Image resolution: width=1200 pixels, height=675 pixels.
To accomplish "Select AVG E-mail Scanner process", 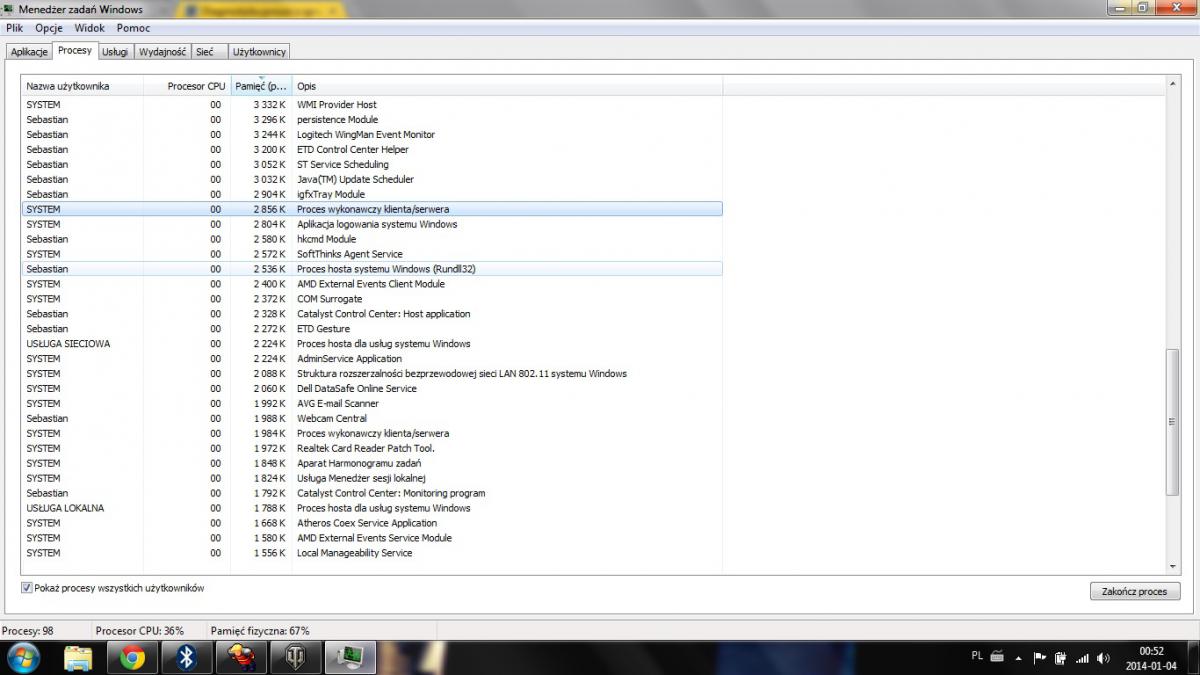I will (x=372, y=403).
